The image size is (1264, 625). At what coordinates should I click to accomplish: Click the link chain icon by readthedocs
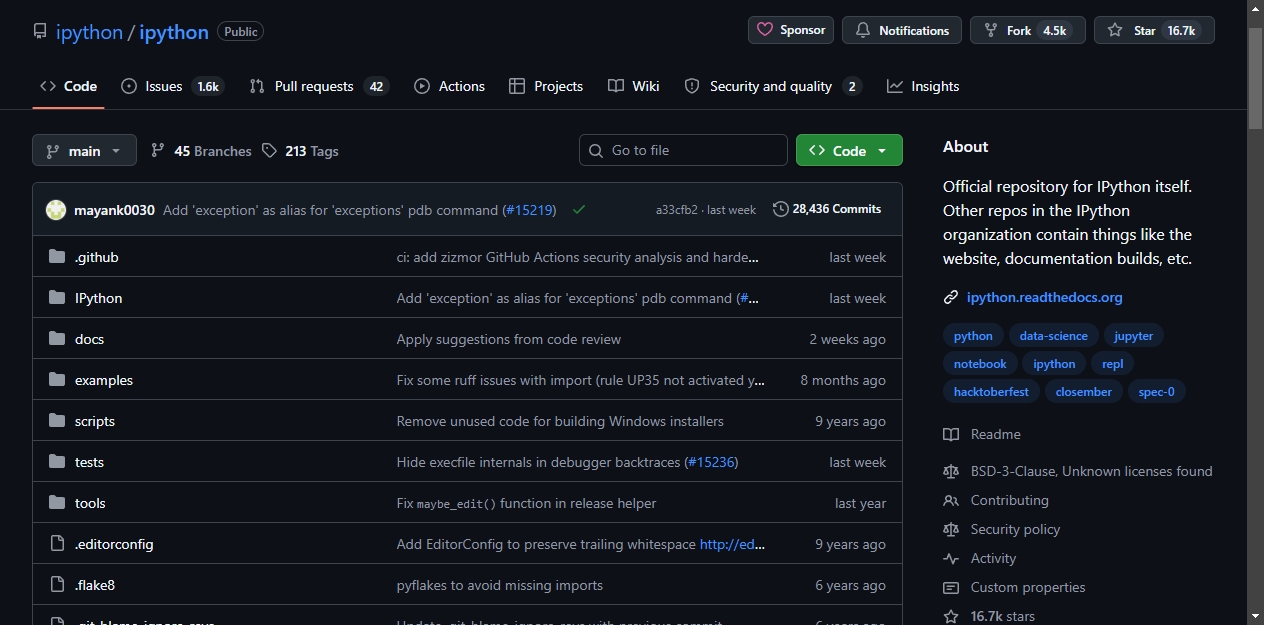coord(951,297)
